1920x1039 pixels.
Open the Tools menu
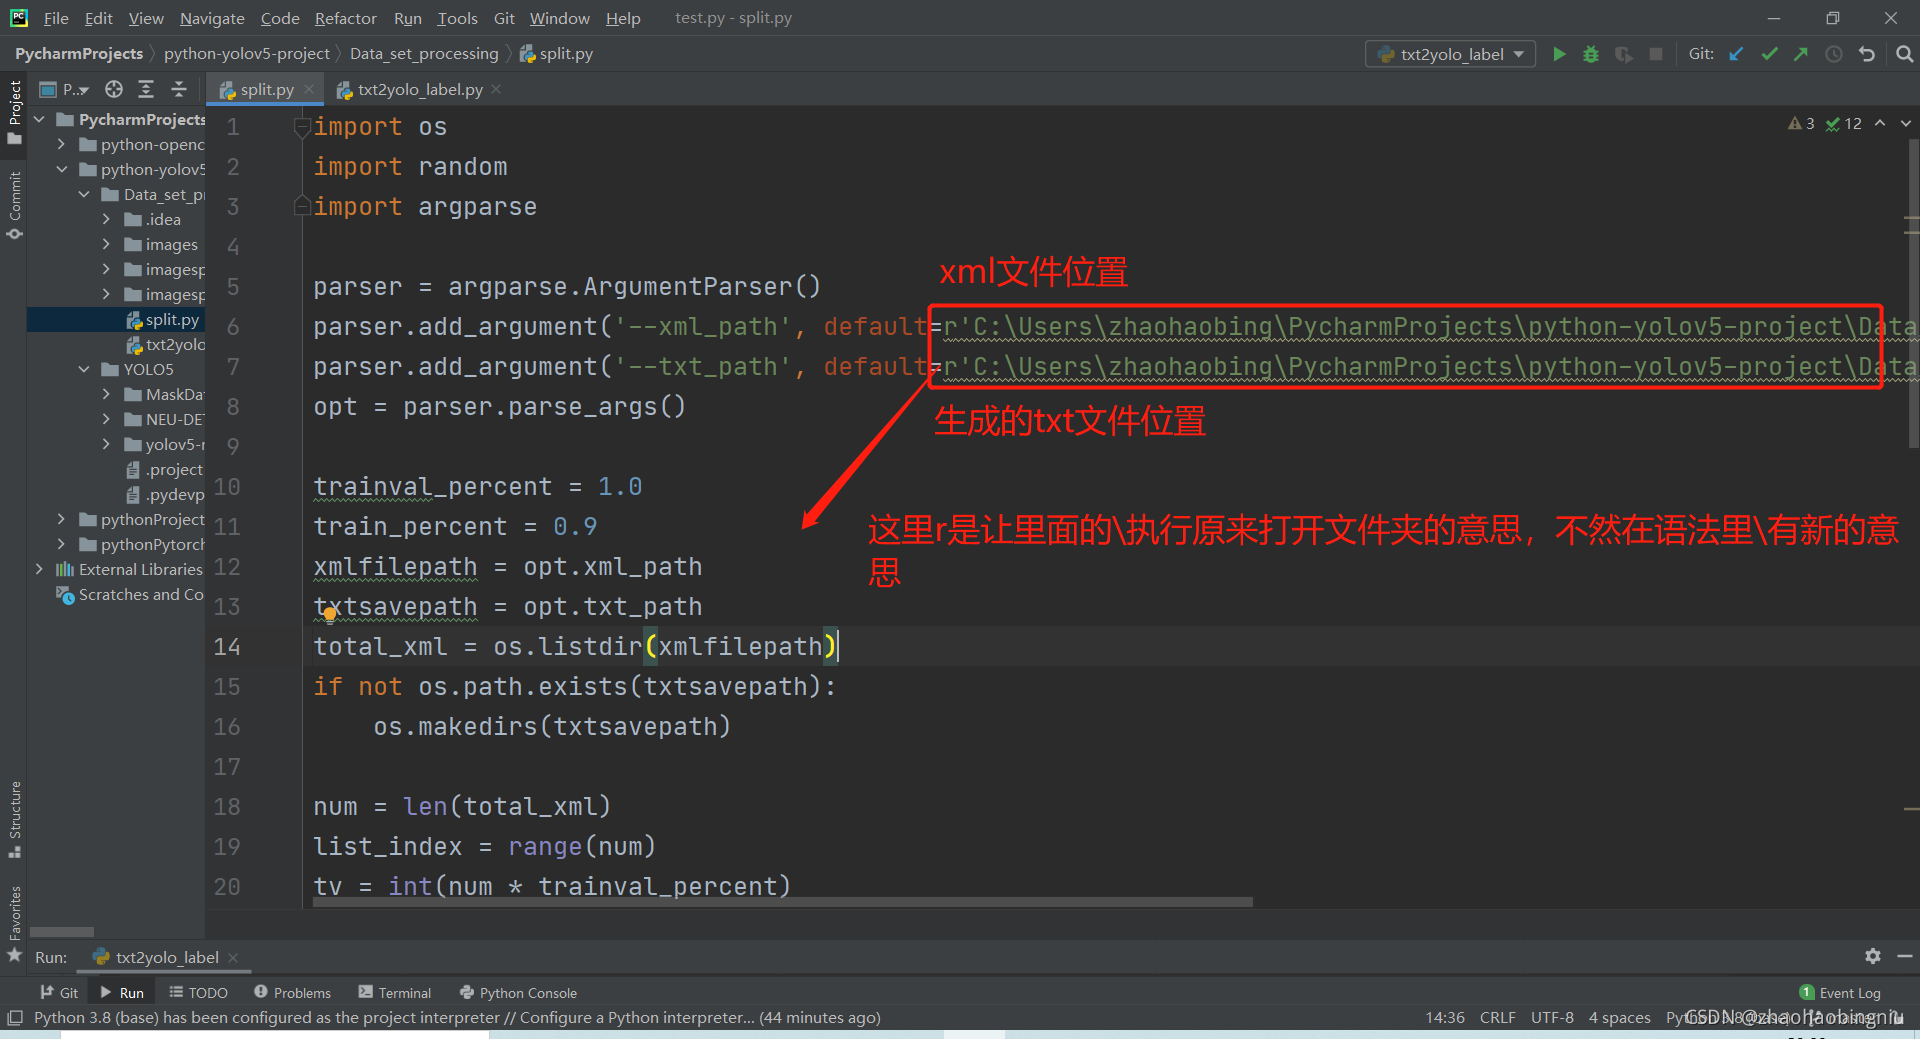coord(457,18)
